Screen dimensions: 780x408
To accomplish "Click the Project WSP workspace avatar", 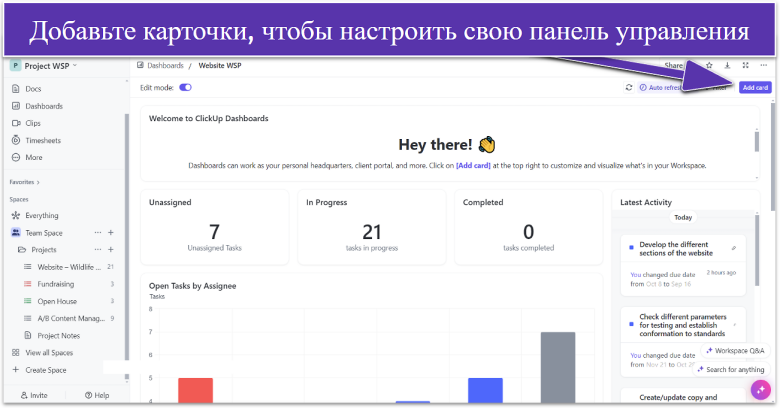I will coord(15,66).
